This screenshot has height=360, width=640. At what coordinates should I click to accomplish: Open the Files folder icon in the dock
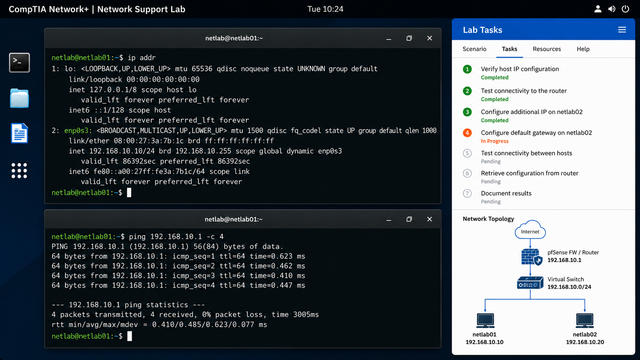click(19, 98)
